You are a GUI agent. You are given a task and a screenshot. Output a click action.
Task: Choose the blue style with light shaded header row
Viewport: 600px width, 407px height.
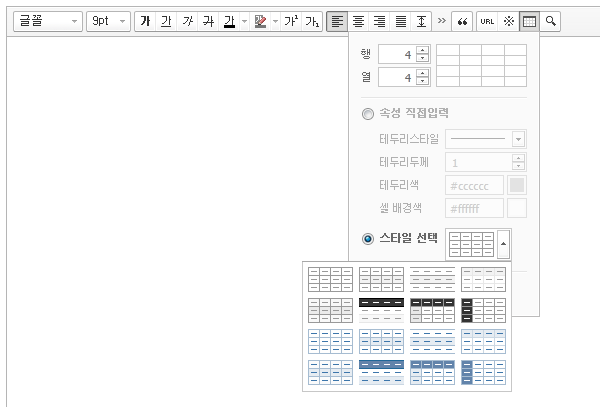click(x=483, y=342)
